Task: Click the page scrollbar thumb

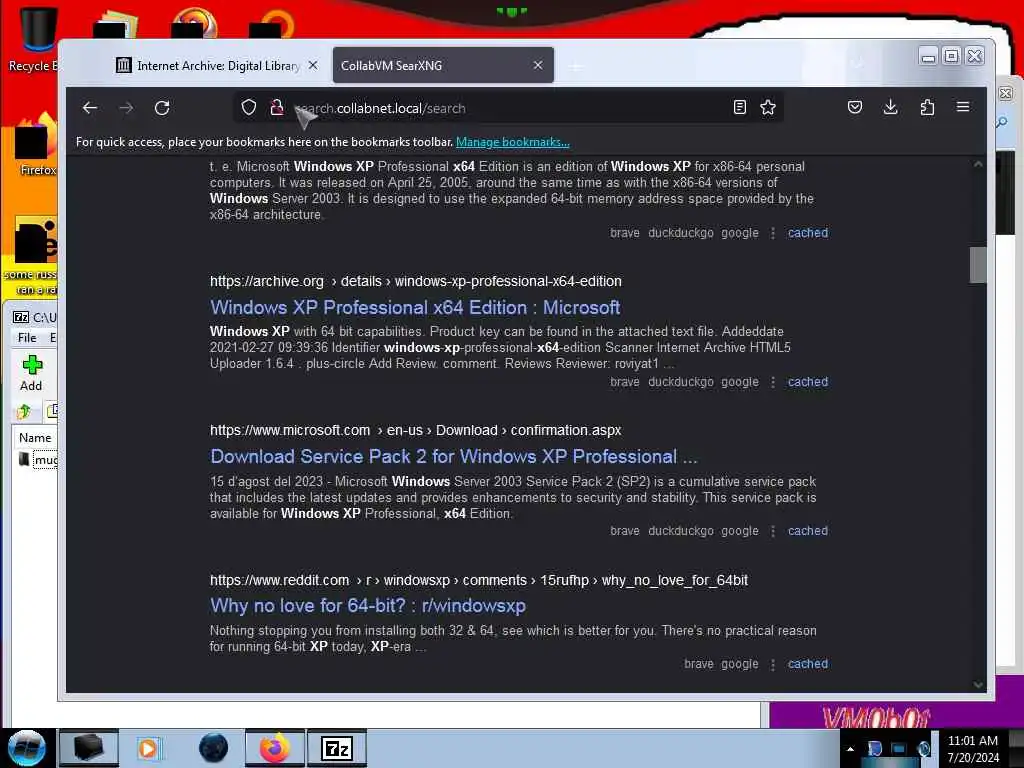Action: pos(978,264)
